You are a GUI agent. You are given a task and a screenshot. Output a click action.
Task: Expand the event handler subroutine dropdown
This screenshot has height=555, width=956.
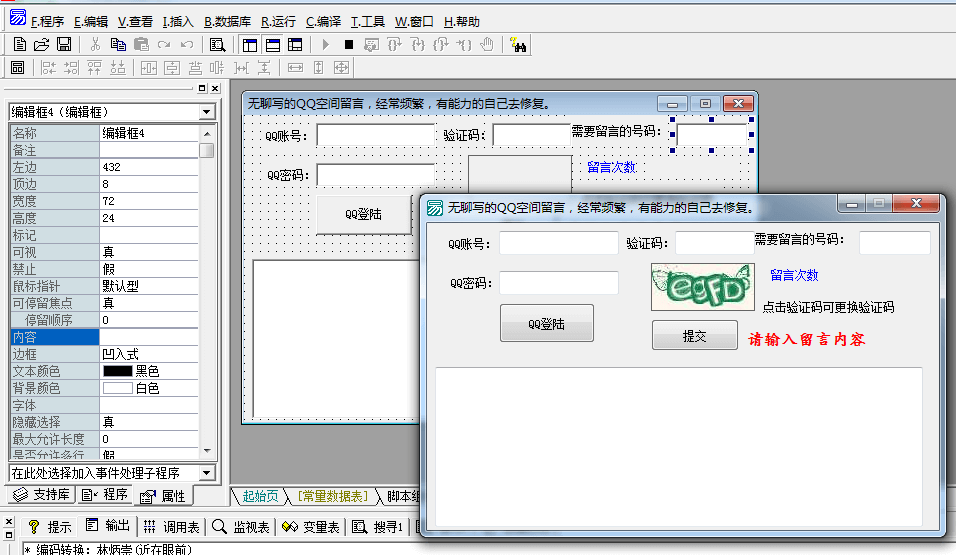tap(206, 472)
